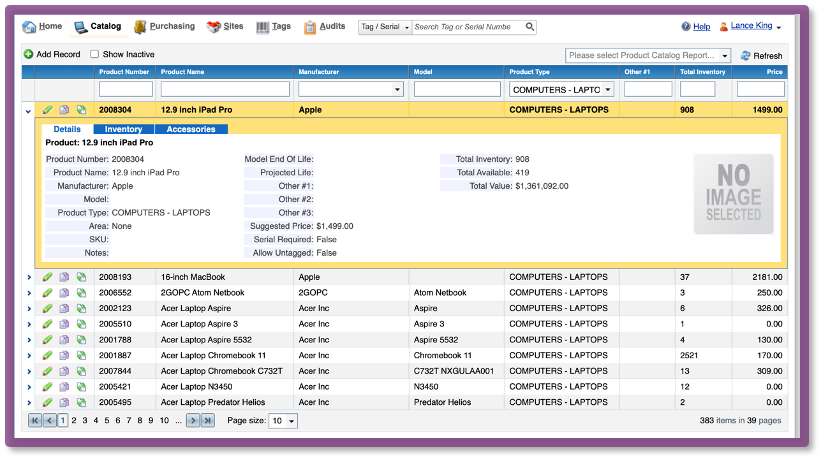Click the Help link
Viewport: 822px width, 460px height.
tap(701, 27)
